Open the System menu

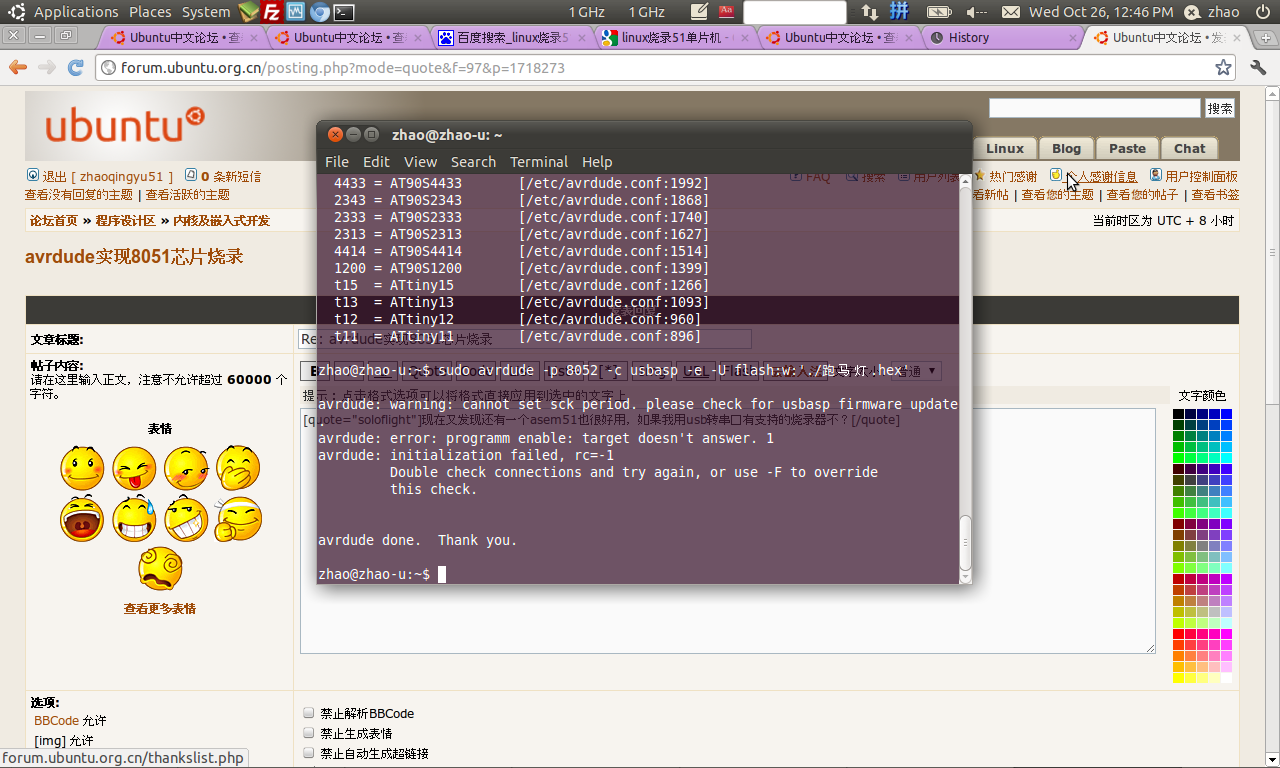click(x=206, y=12)
